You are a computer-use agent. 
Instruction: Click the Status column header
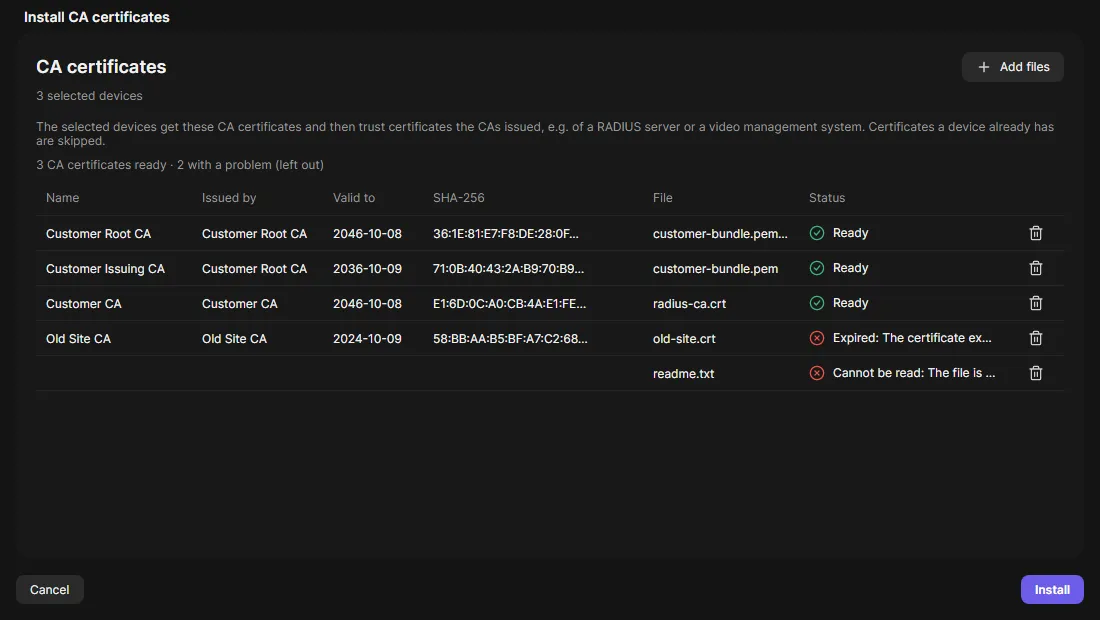click(826, 198)
